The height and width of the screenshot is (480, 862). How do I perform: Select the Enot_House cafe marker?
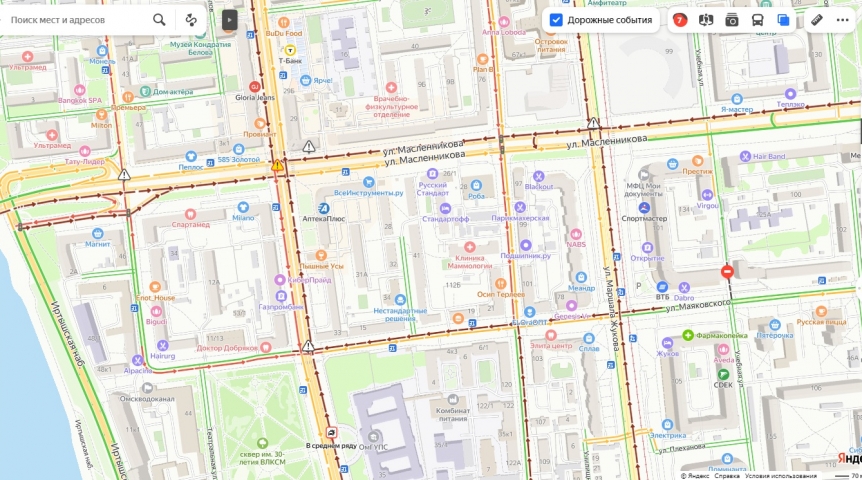pos(155,287)
